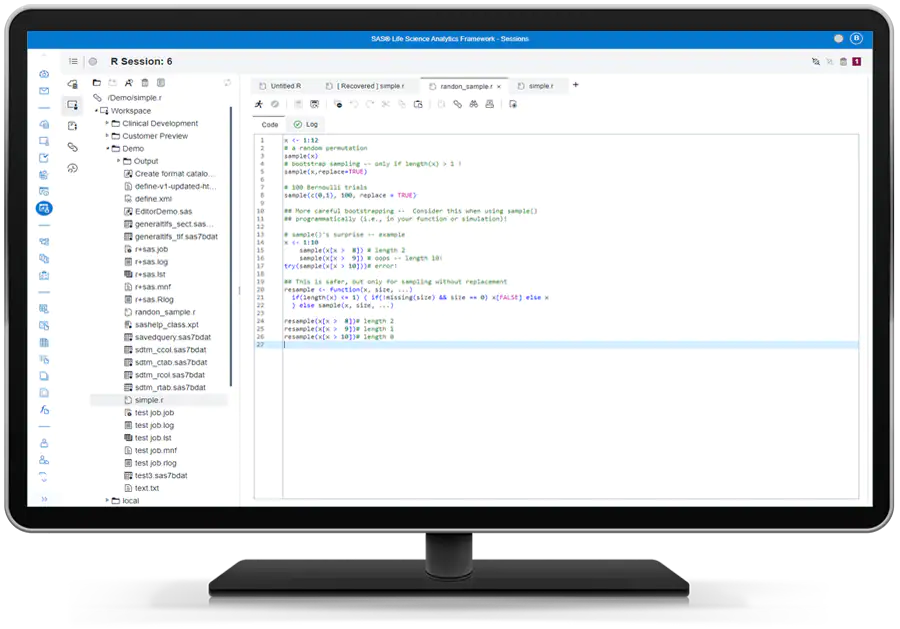The width and height of the screenshot is (900, 629).
Task: Close the randon_sample.r tab
Action: pyautogui.click(x=499, y=87)
